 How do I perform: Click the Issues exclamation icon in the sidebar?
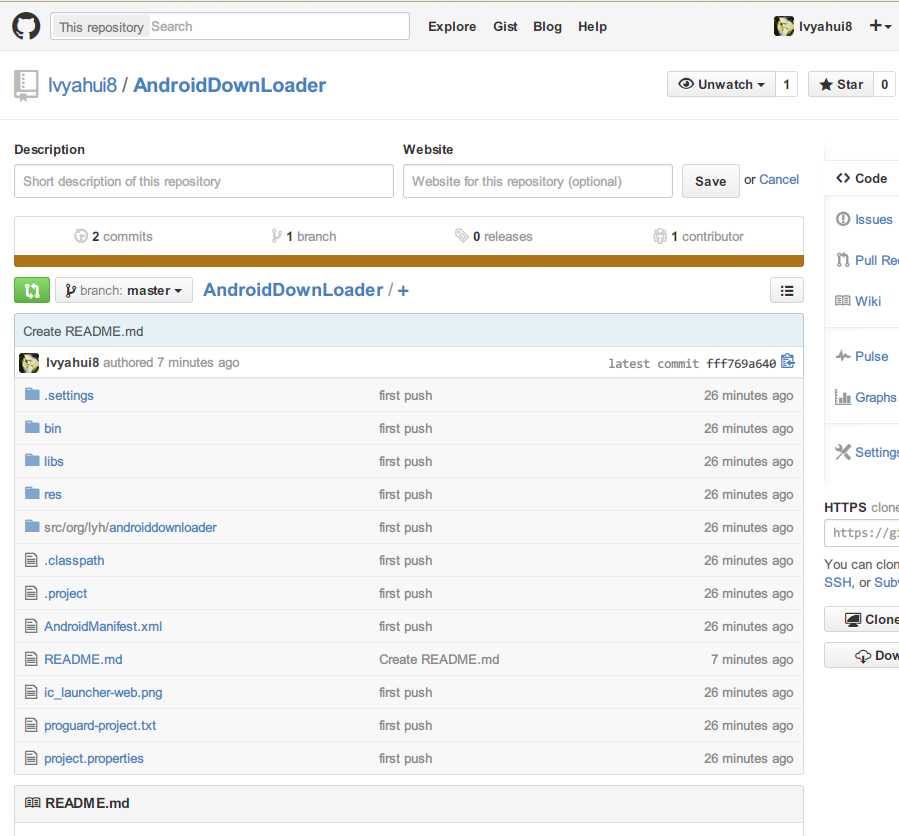click(x=843, y=219)
